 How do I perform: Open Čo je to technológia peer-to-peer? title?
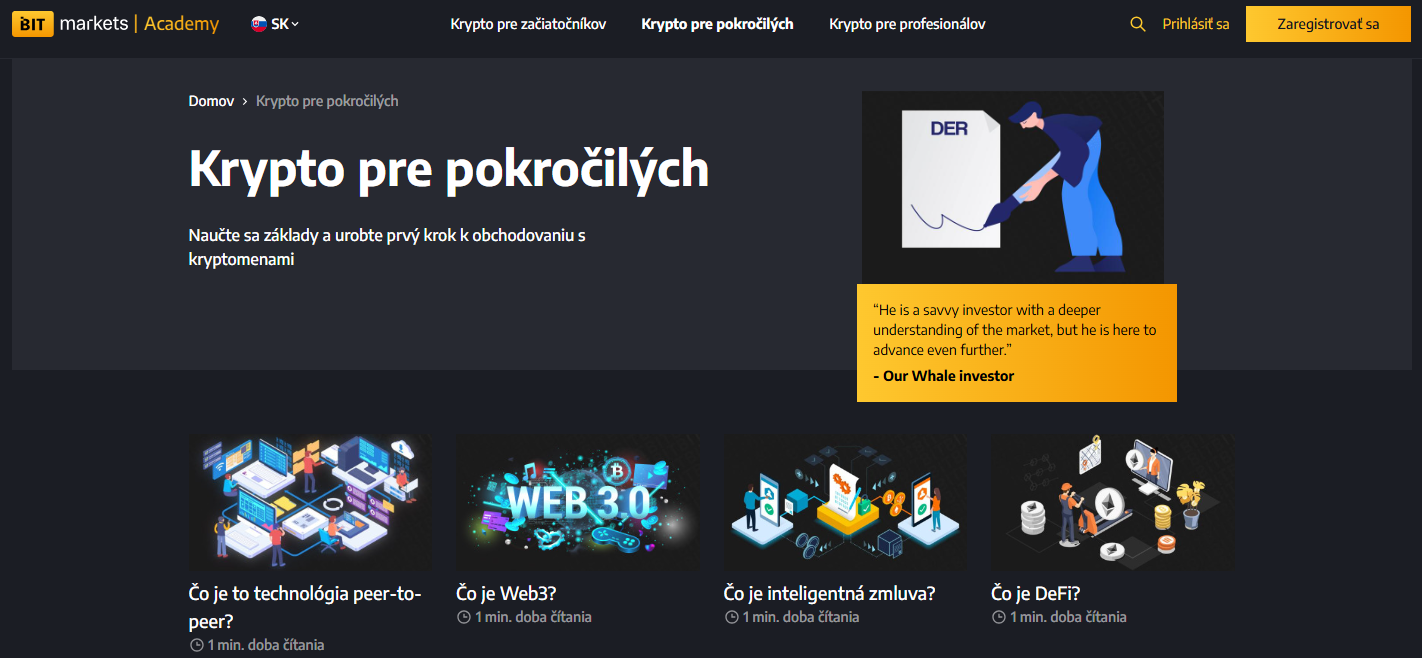click(305, 607)
